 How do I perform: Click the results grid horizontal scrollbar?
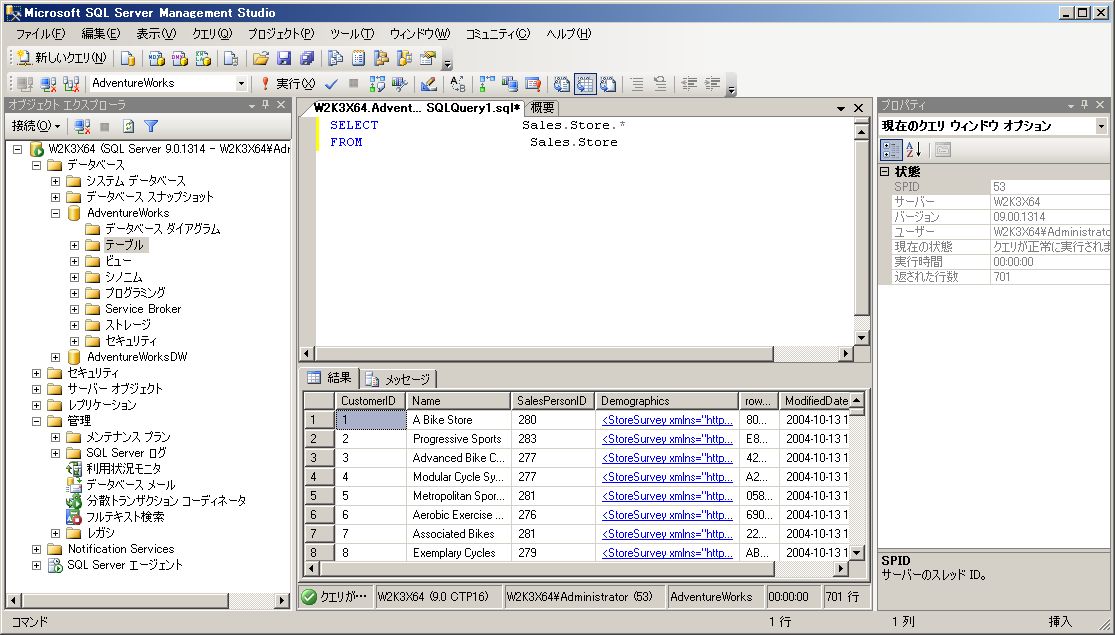[576, 569]
